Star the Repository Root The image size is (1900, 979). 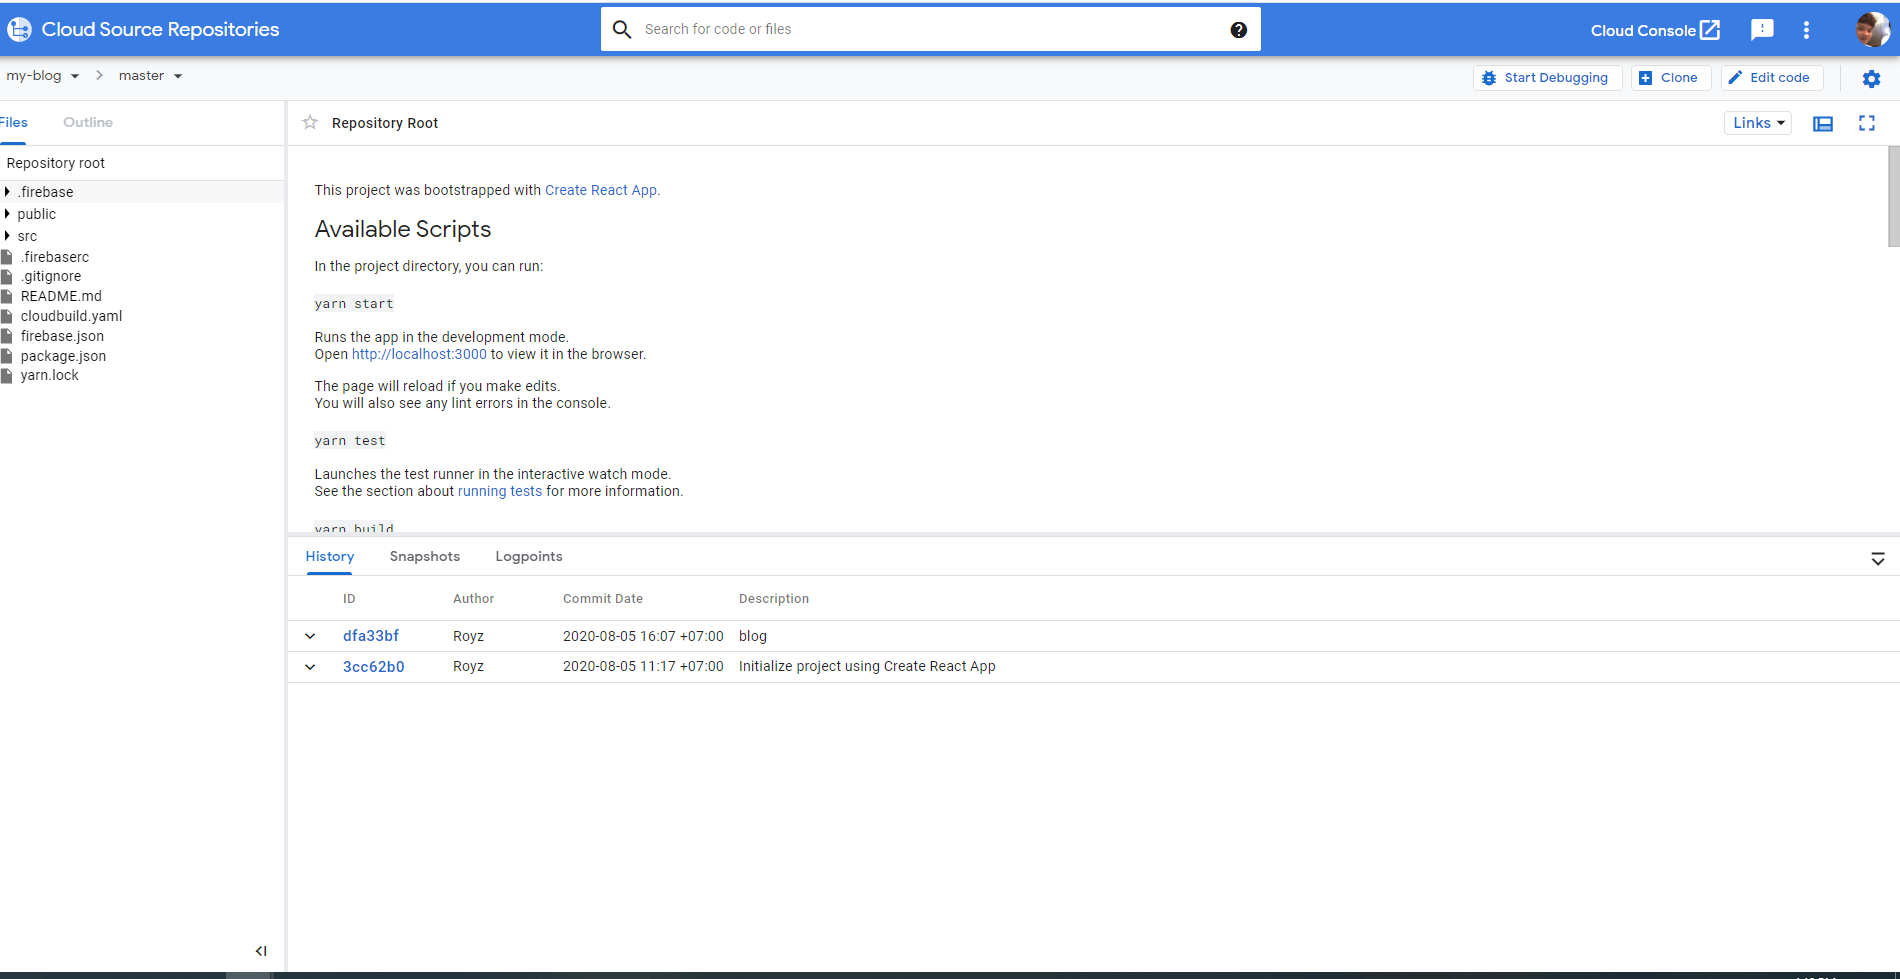point(310,122)
